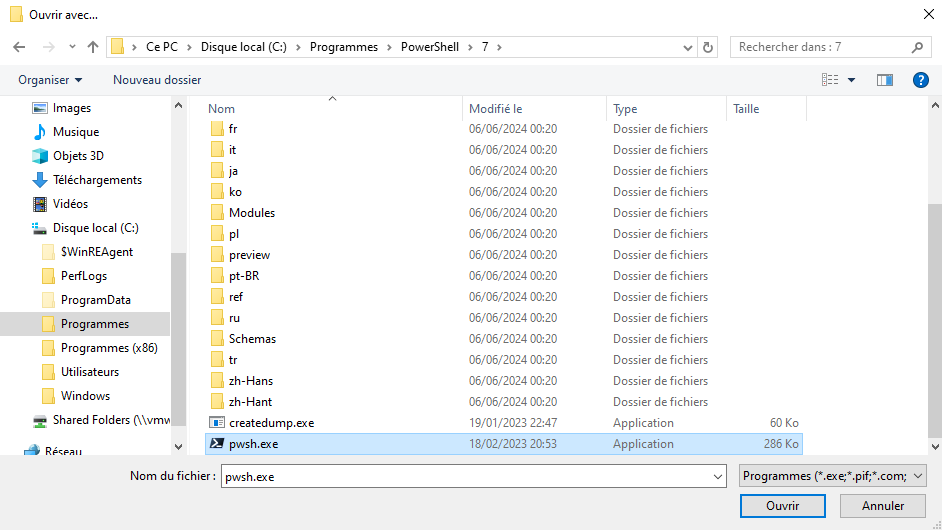This screenshot has height=530, width=942.
Task: Open the Organiser menu
Action: coord(50,80)
